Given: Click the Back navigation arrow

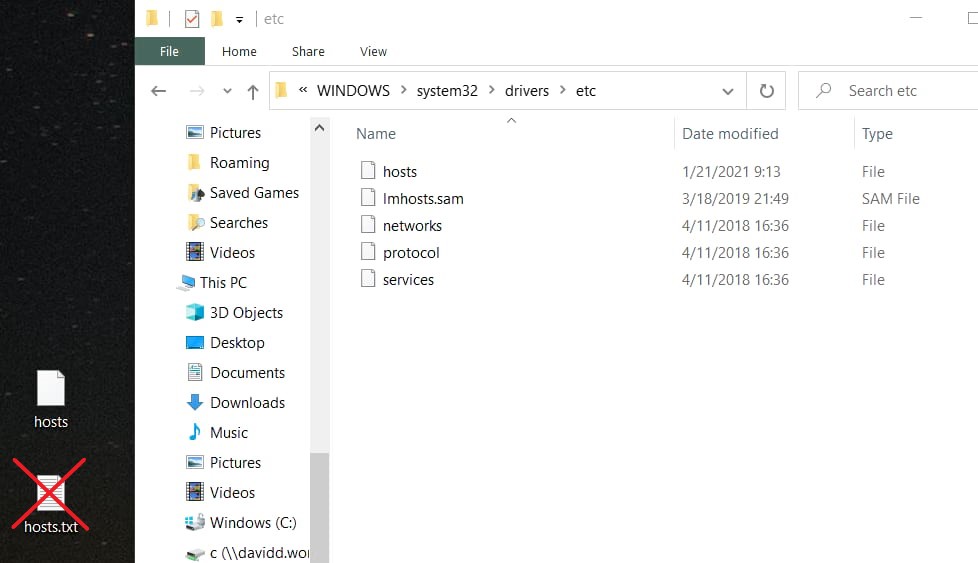Looking at the screenshot, I should (158, 91).
